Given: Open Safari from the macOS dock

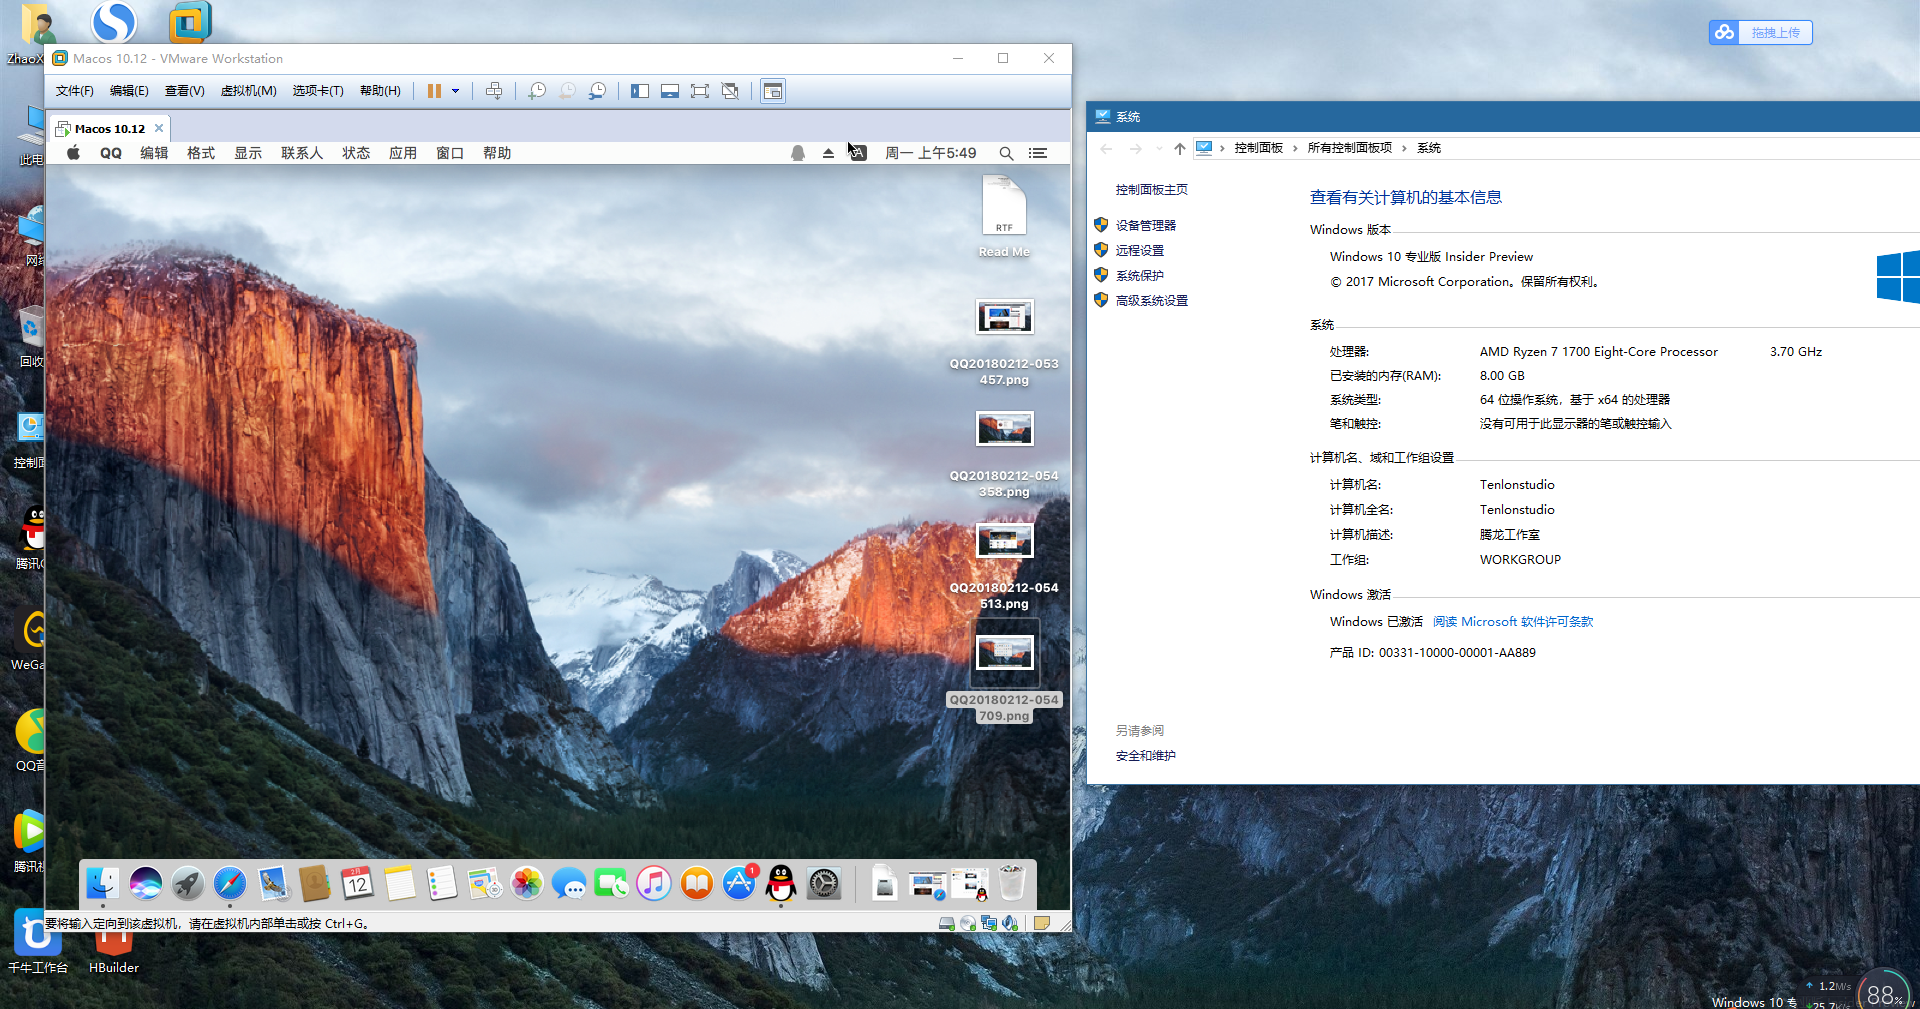Looking at the screenshot, I should (229, 883).
